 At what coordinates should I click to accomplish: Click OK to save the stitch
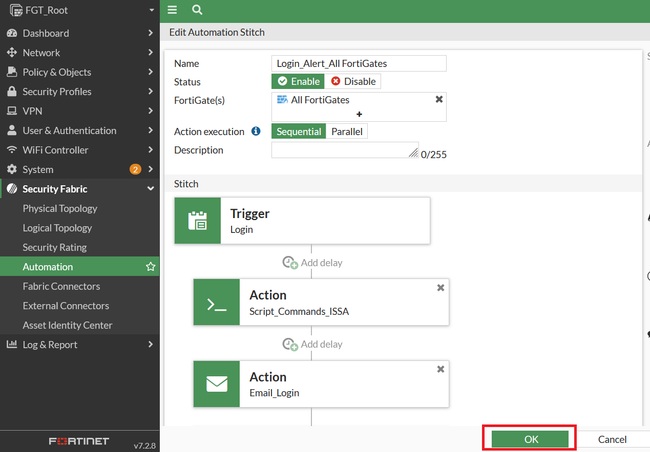tap(530, 439)
